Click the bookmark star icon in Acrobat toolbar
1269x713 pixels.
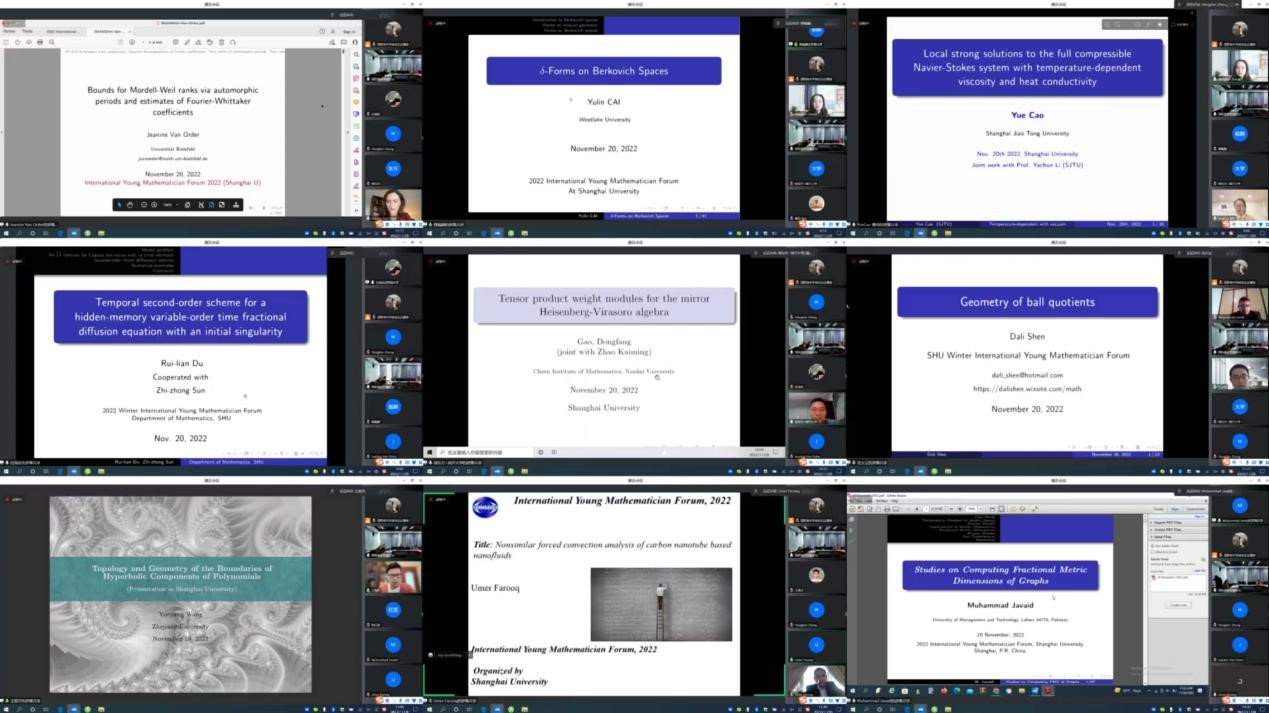(x=17, y=42)
